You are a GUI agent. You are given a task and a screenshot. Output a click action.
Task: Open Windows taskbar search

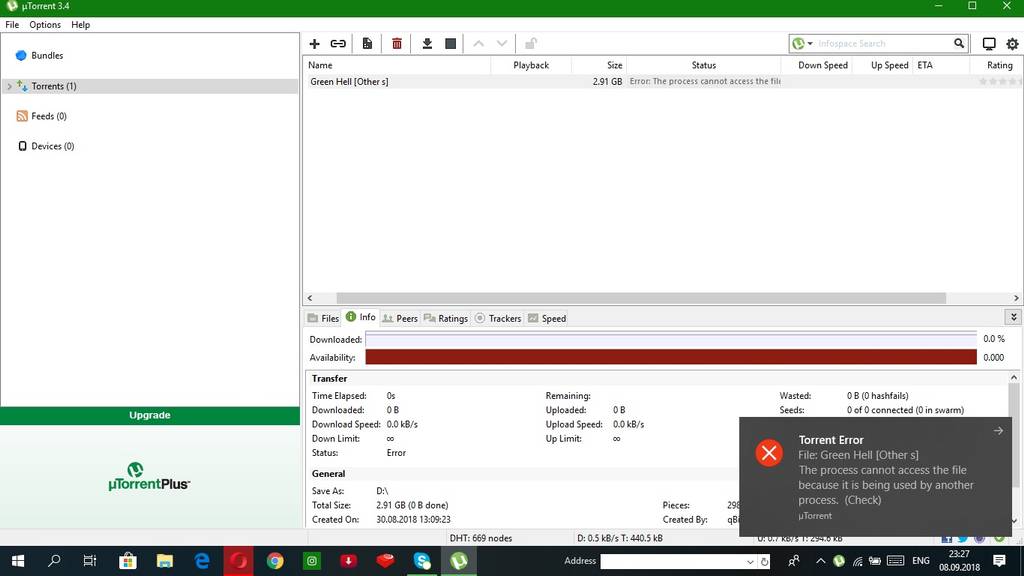pyautogui.click(x=54, y=561)
